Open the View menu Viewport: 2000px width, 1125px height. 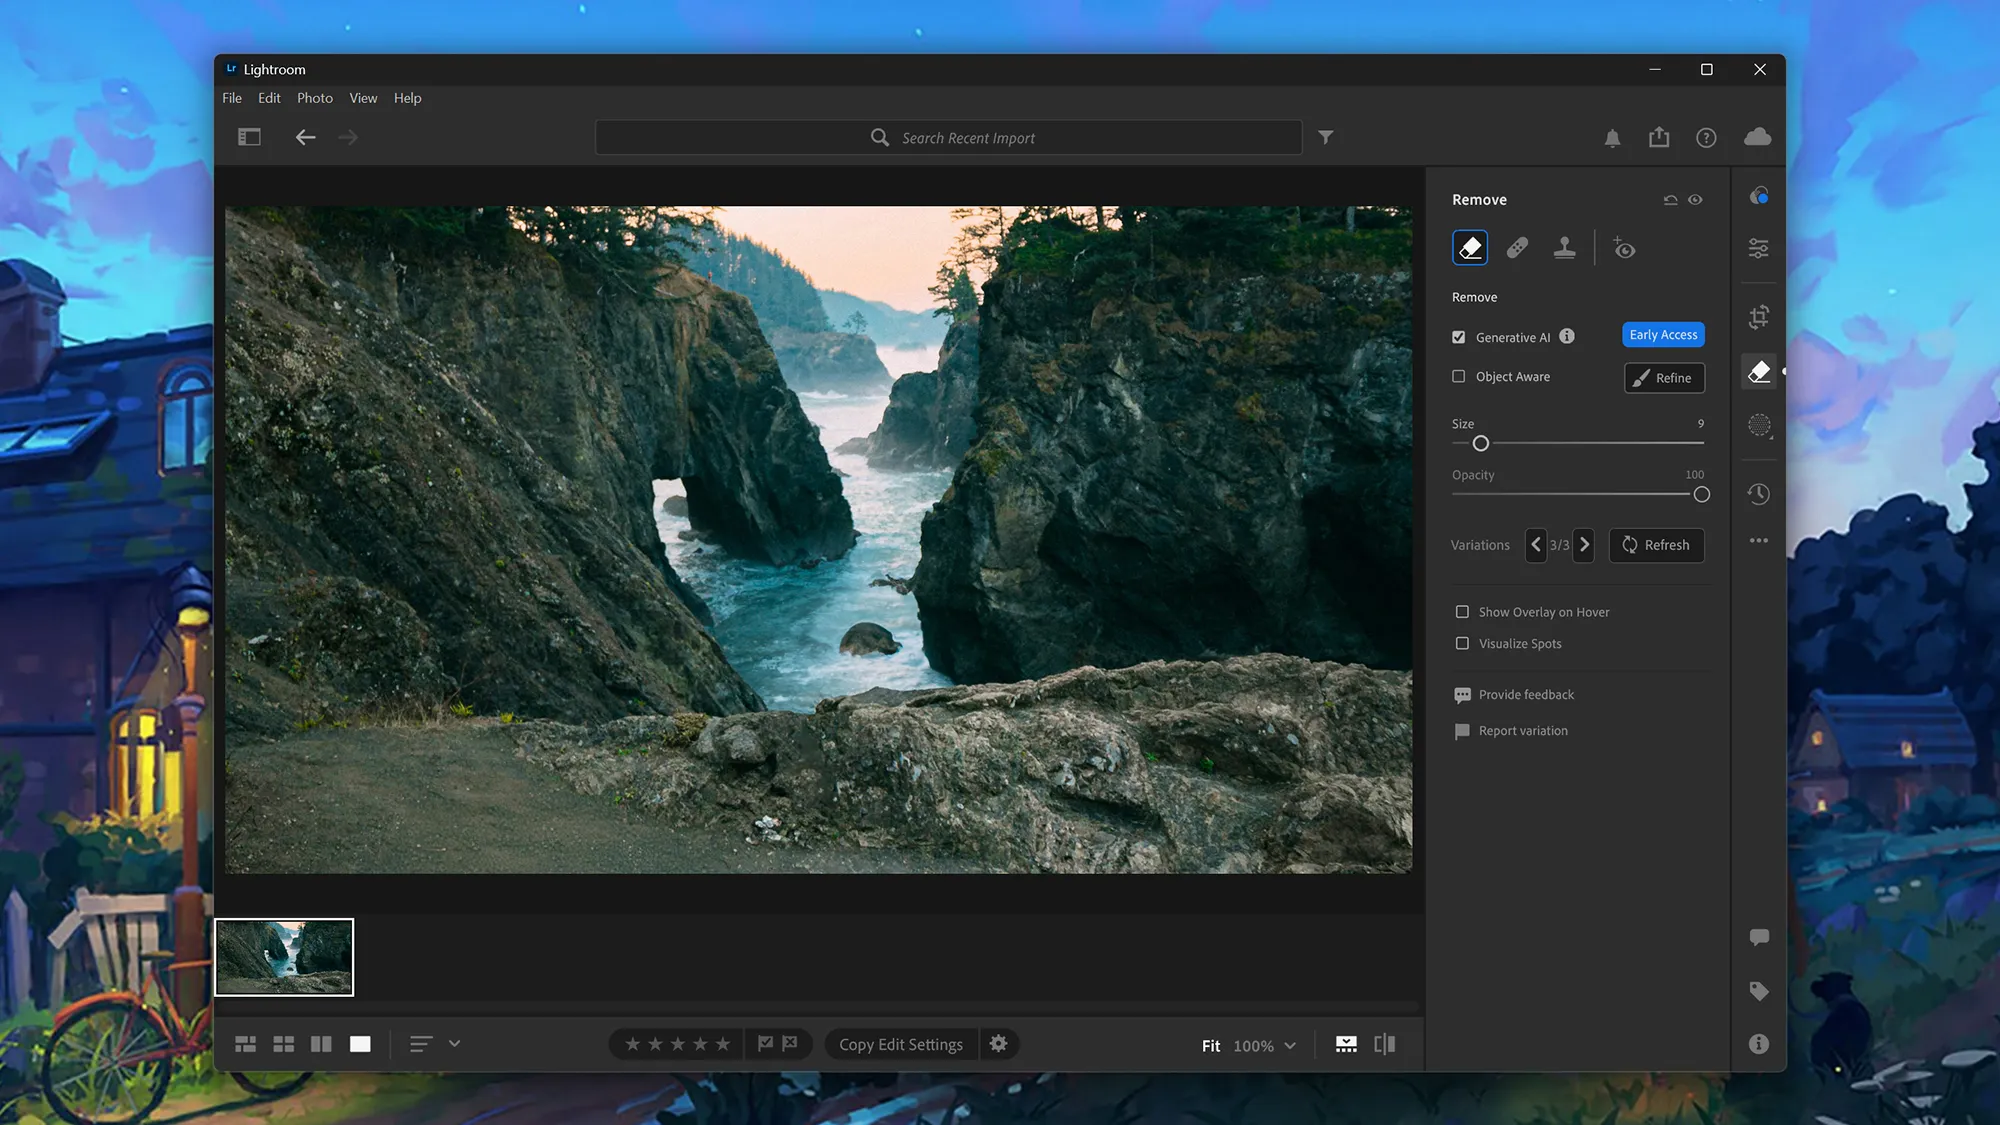(363, 98)
